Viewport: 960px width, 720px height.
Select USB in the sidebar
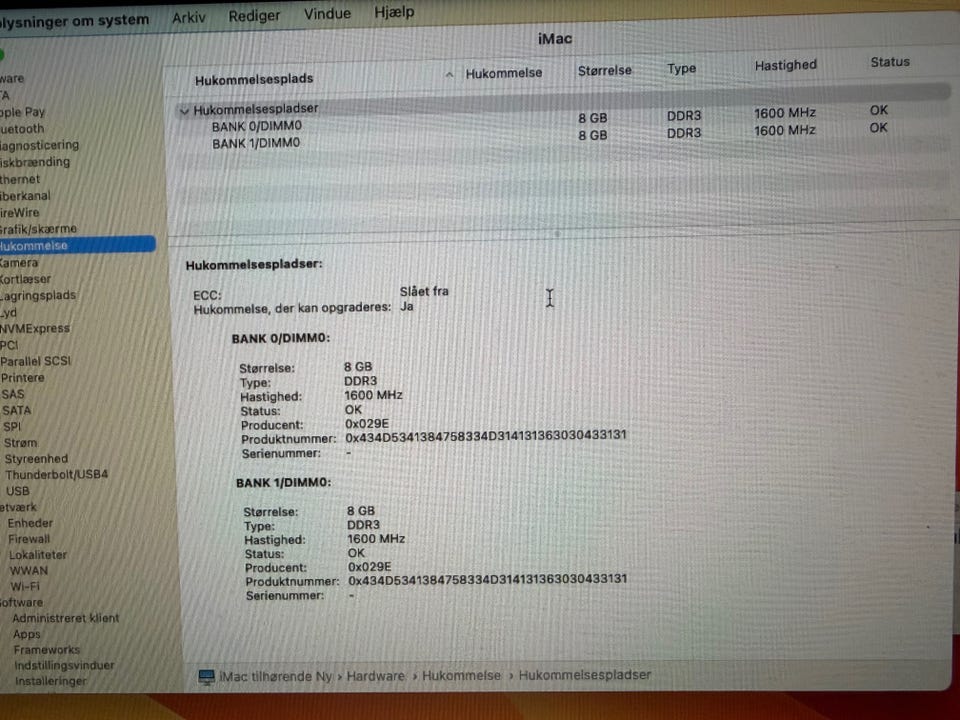point(17,490)
